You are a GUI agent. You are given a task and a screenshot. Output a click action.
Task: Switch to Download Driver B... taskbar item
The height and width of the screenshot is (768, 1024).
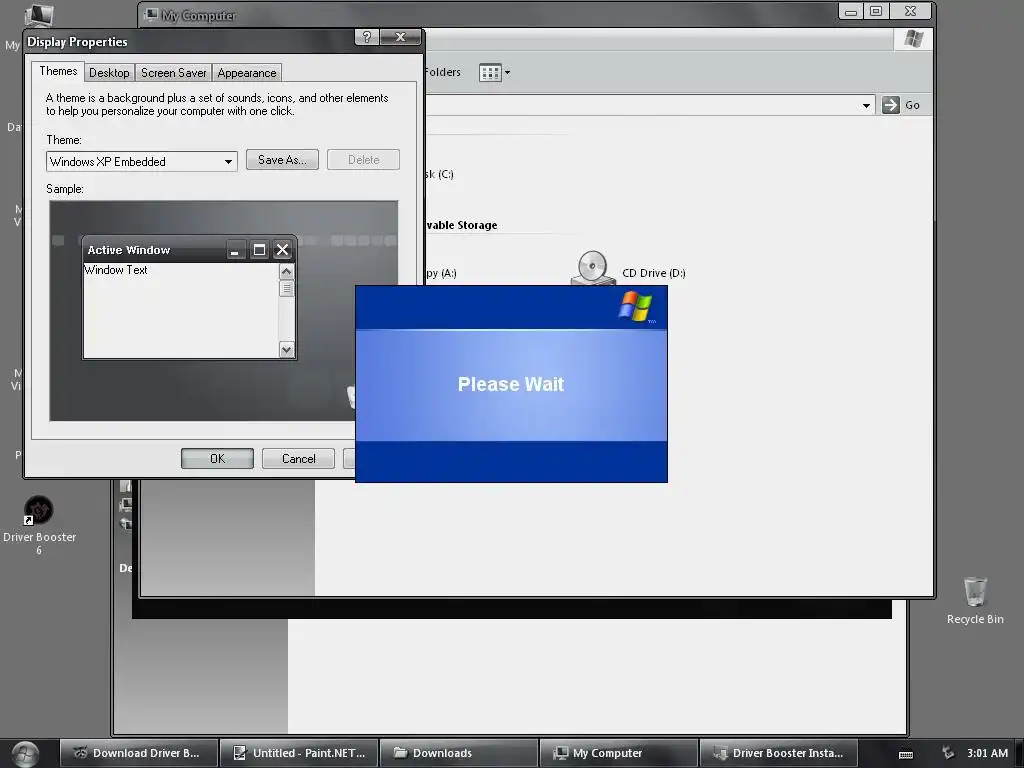(138, 753)
